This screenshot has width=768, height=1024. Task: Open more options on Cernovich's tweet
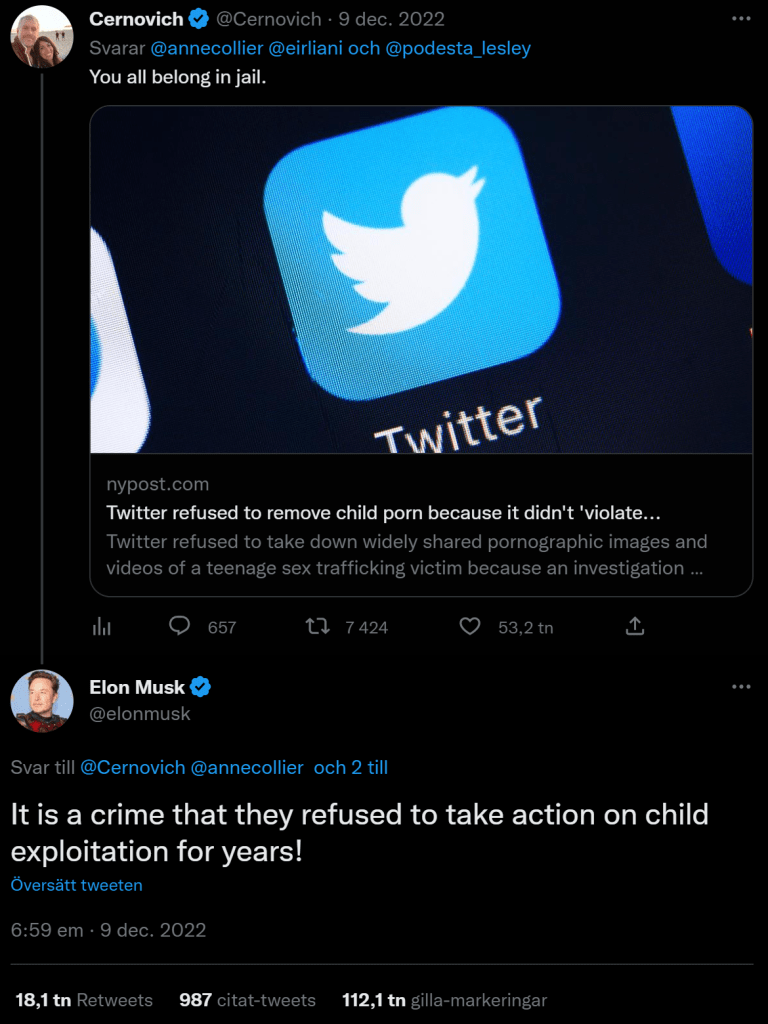click(740, 19)
